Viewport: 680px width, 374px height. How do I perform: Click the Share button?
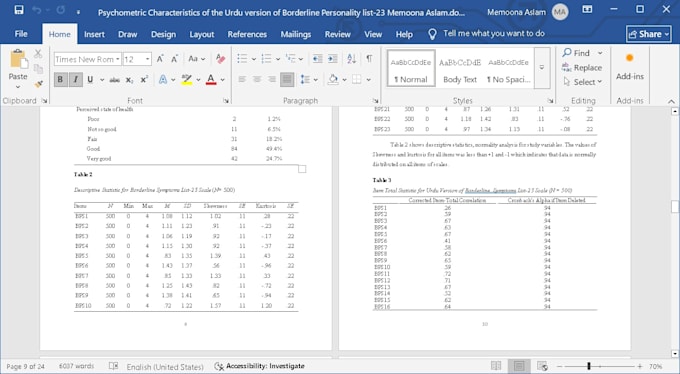pyautogui.click(x=649, y=34)
